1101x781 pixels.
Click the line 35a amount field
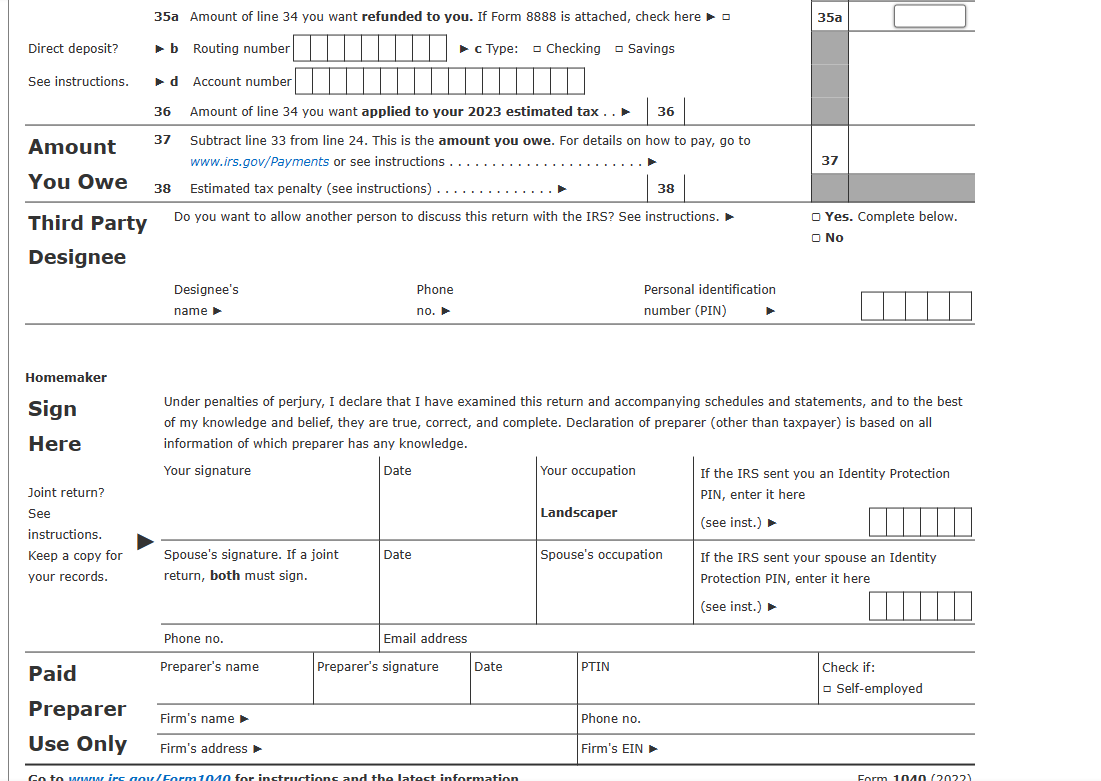point(929,17)
